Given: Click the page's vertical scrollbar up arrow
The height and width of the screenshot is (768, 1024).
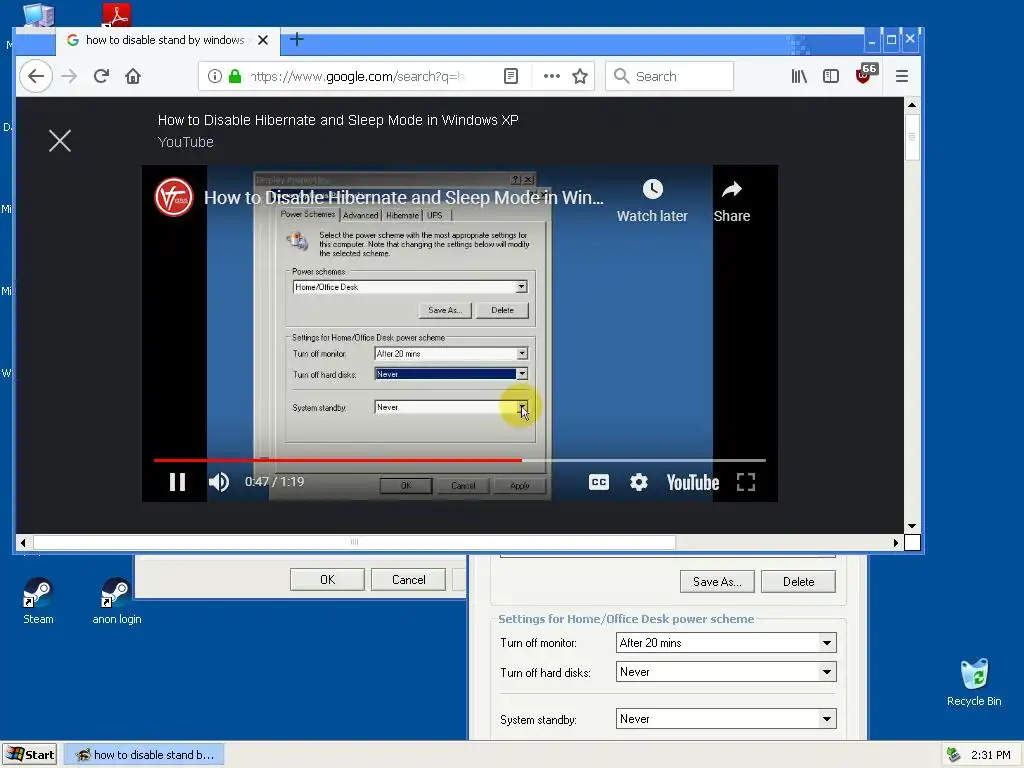Looking at the screenshot, I should (x=912, y=105).
